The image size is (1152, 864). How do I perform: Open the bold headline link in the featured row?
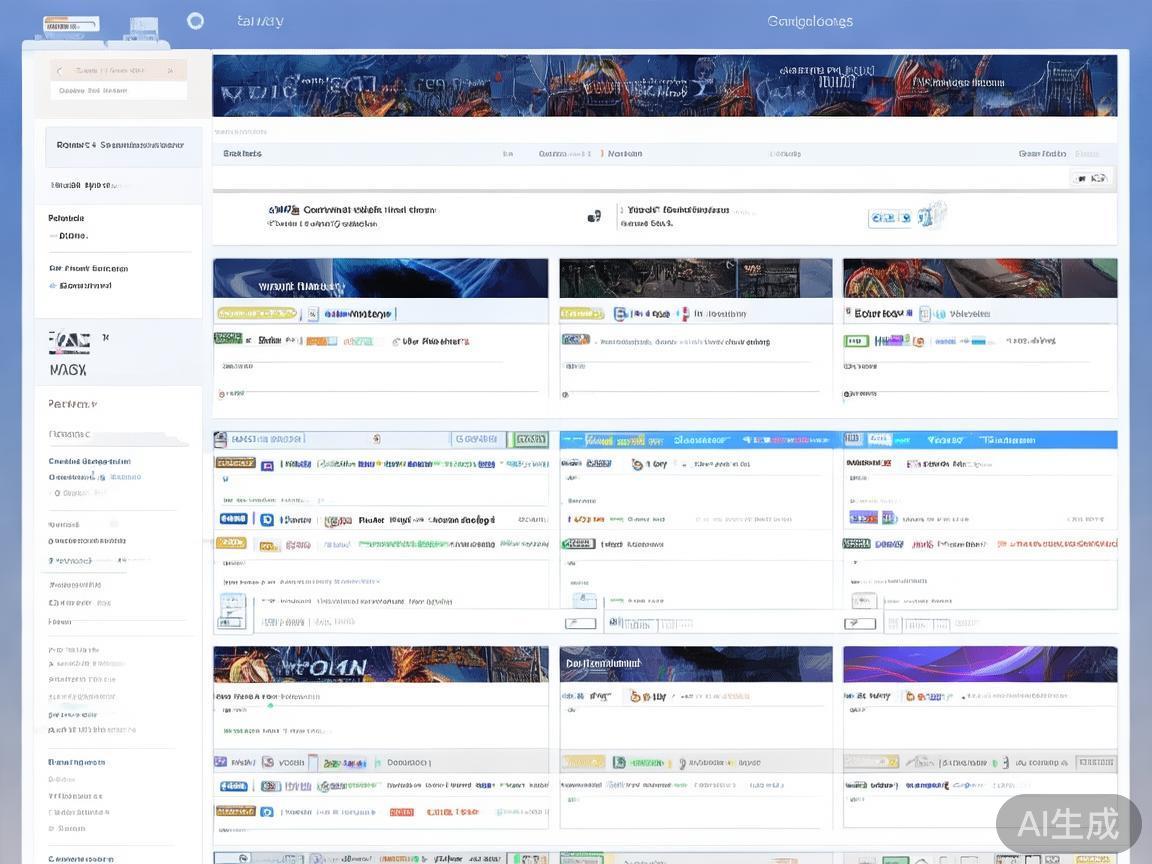point(354,210)
